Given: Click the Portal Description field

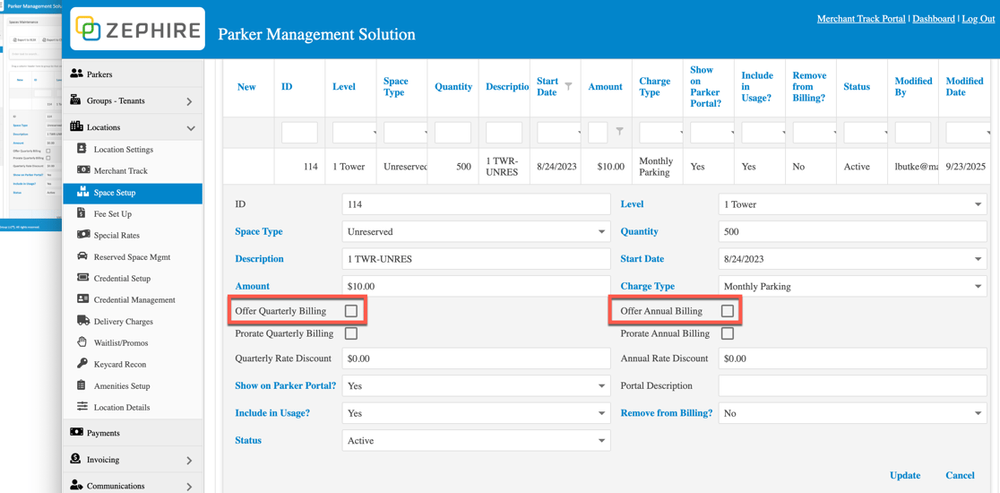Looking at the screenshot, I should pos(853,386).
